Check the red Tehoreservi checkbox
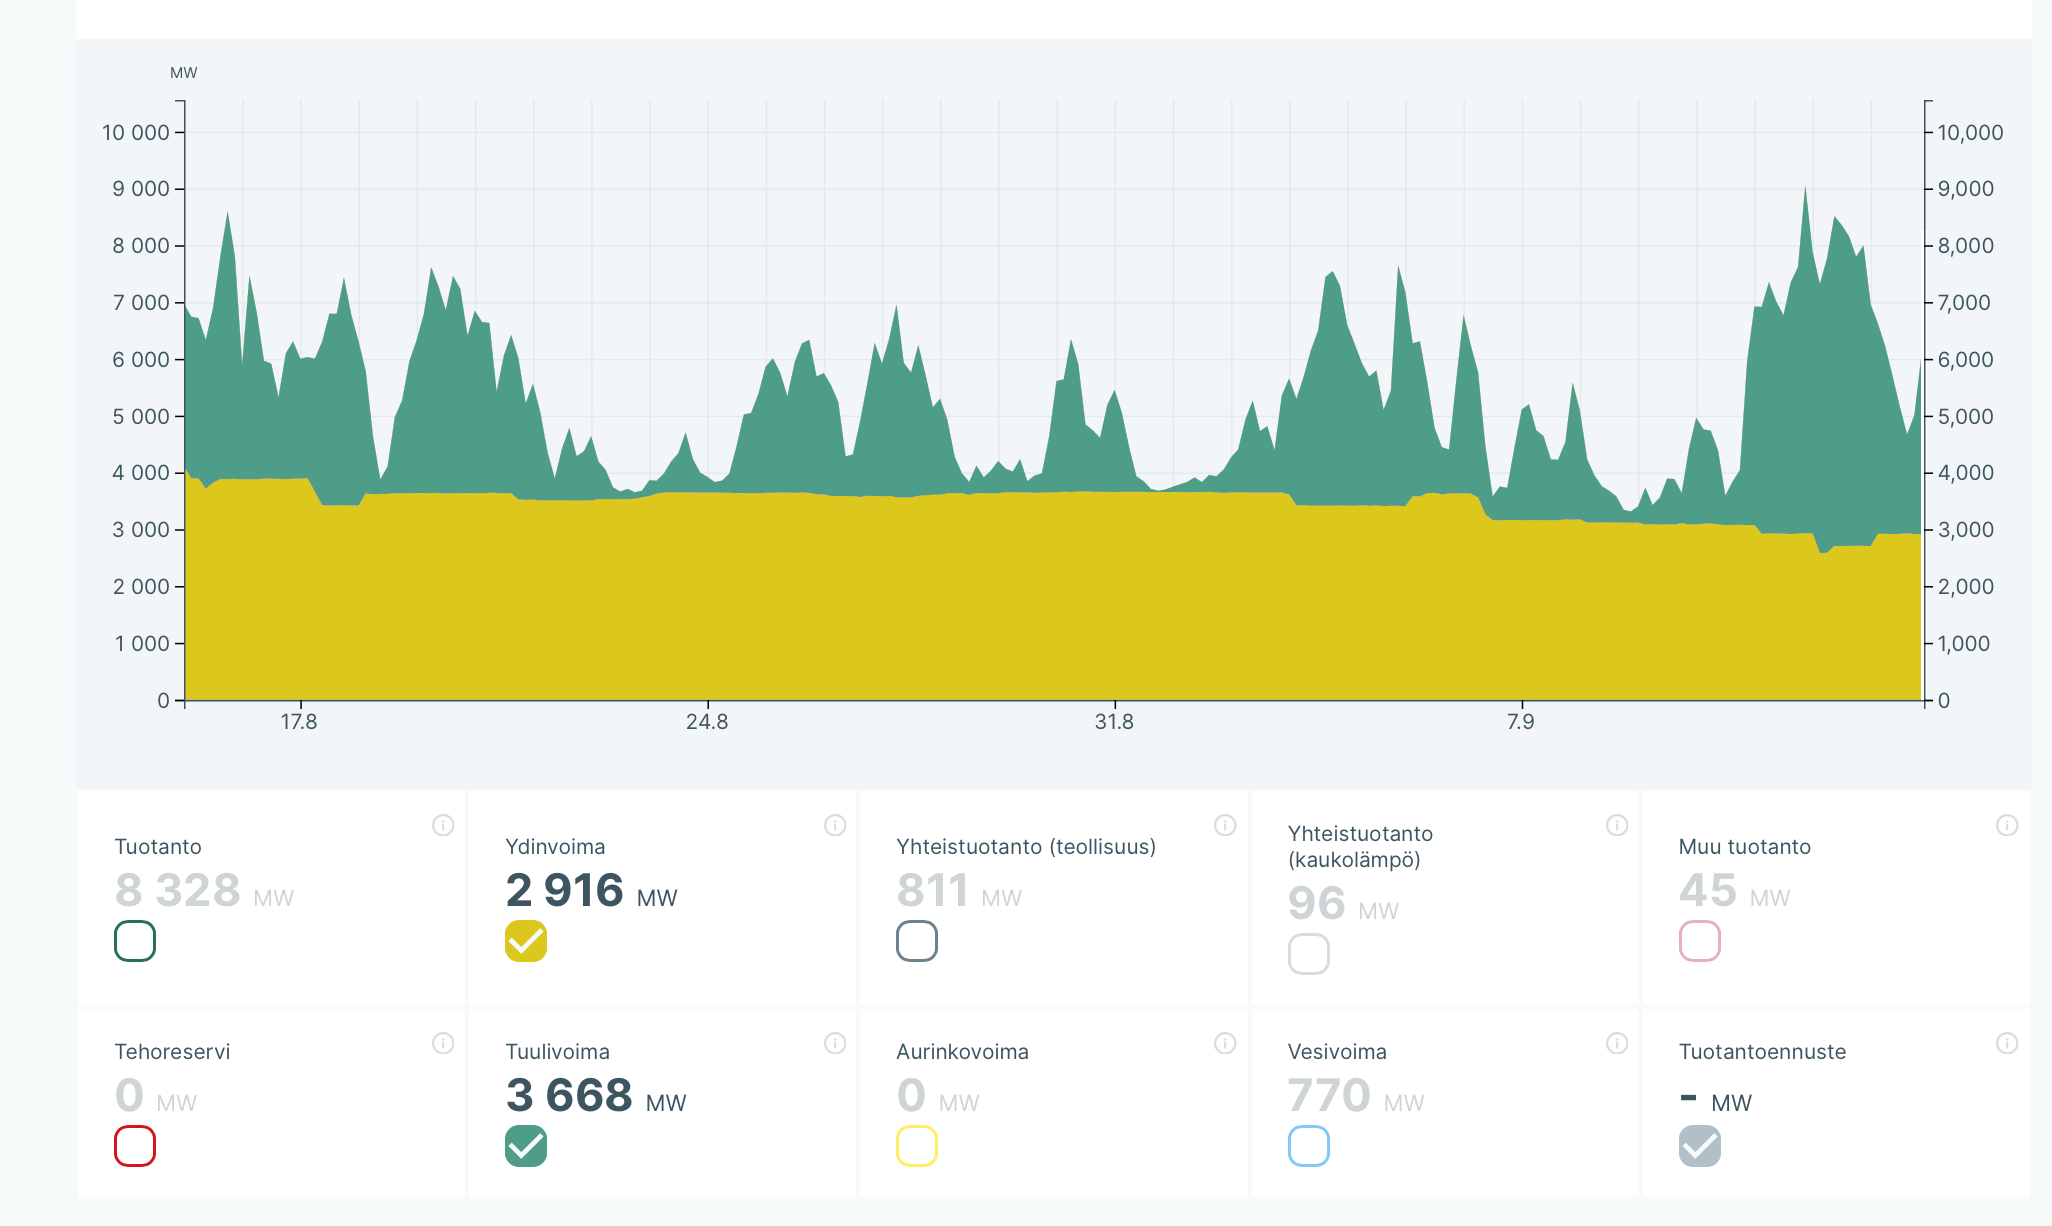This screenshot has height=1226, width=2052. (135, 1146)
